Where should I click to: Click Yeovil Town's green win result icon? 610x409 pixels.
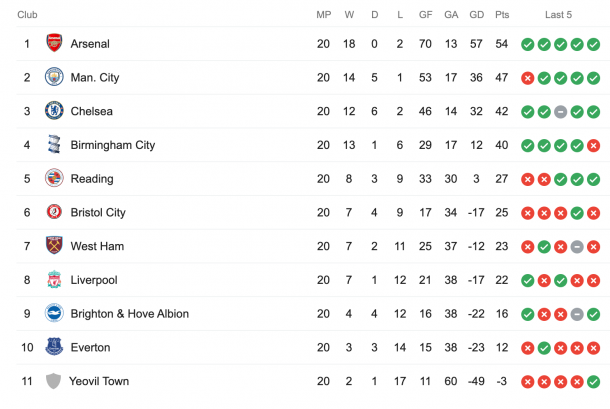pyautogui.click(x=593, y=382)
